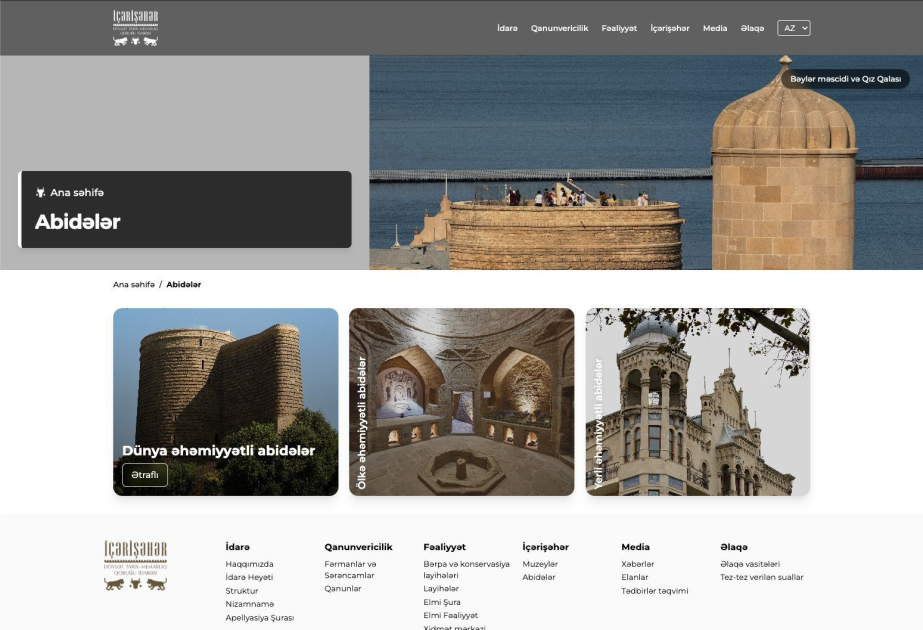Click the home icon beside Ana səhifə
Image resolution: width=923 pixels, height=630 pixels.
41,192
